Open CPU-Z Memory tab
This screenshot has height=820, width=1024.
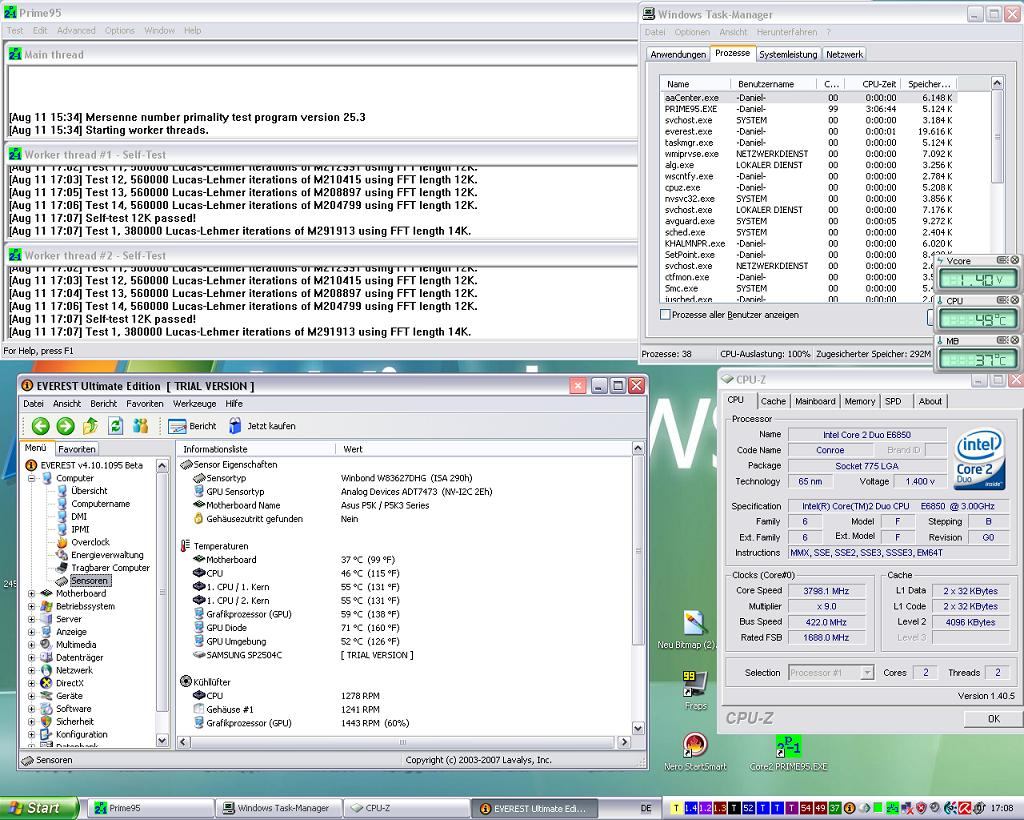[859, 401]
